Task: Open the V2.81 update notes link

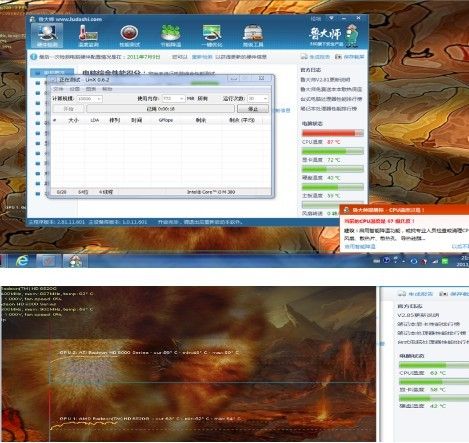Action: [325, 80]
